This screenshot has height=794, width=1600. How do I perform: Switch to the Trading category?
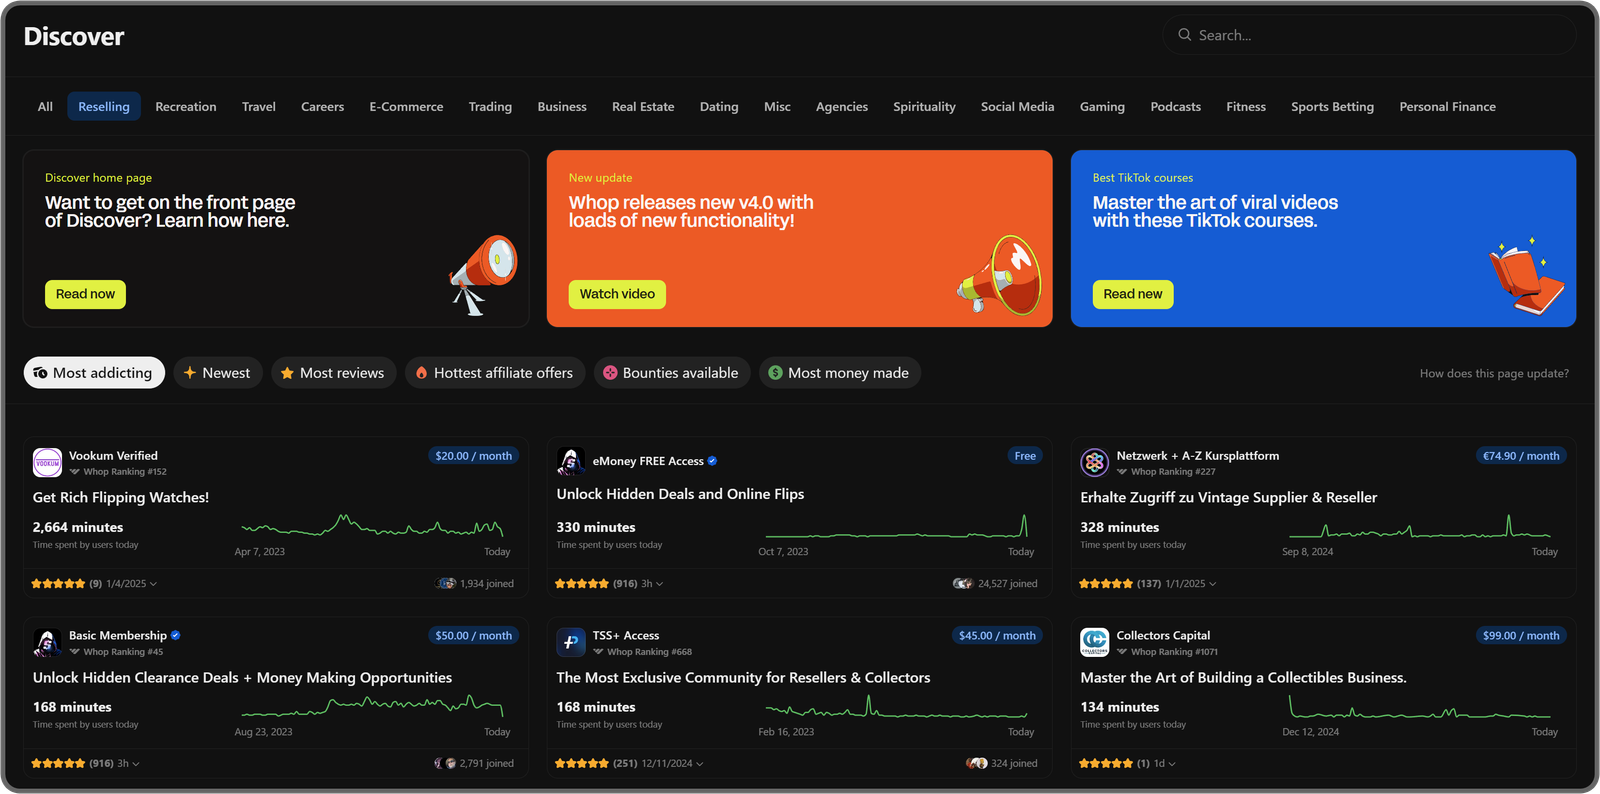pyautogui.click(x=490, y=106)
